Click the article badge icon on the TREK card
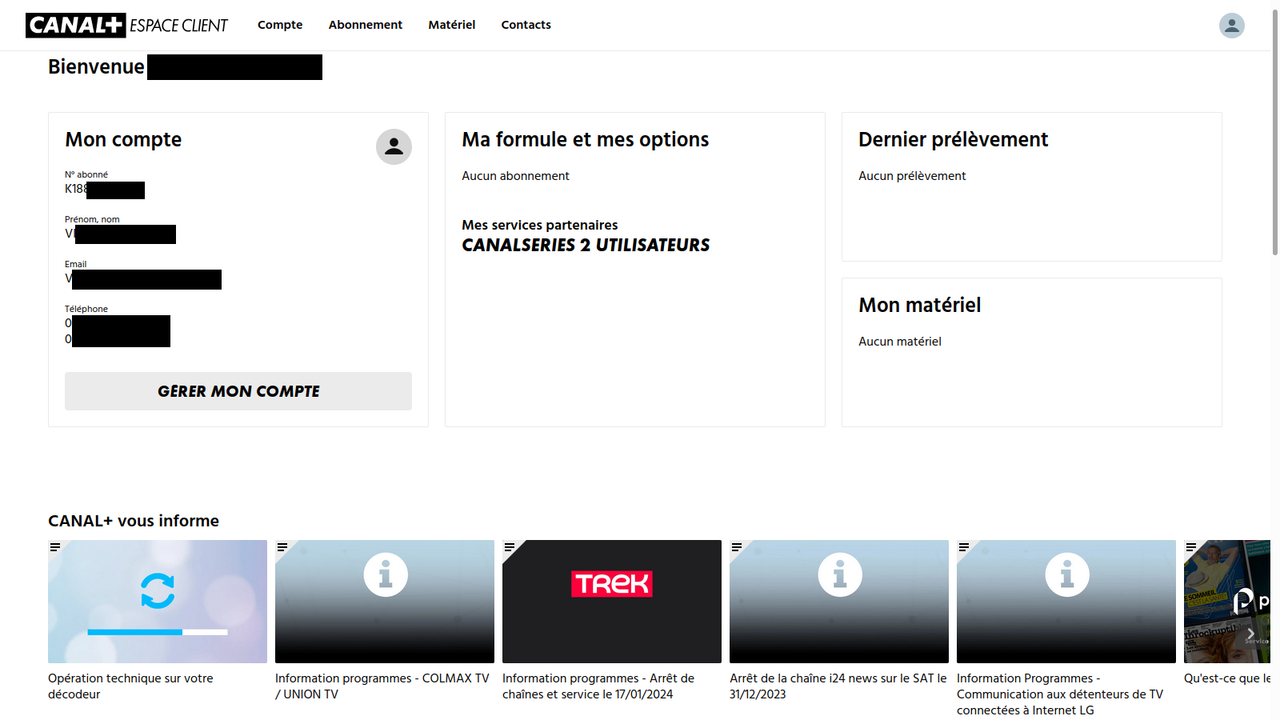Image resolution: width=1280 pixels, height=720 pixels. (x=510, y=547)
